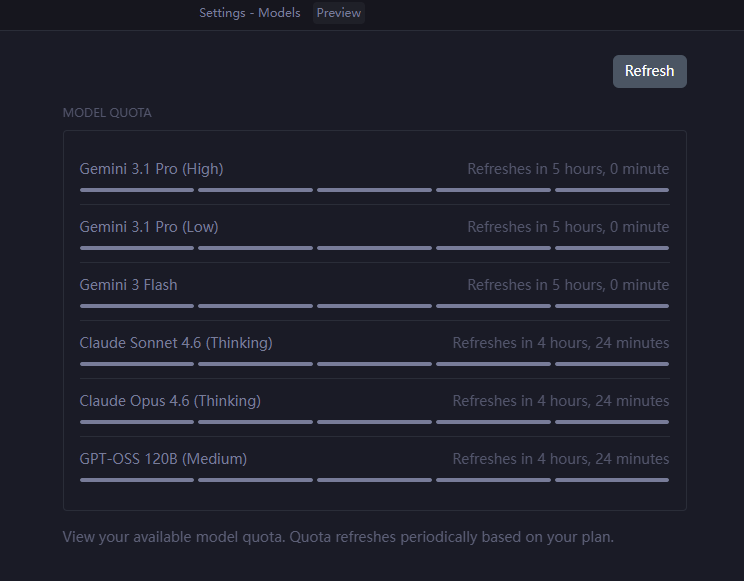Image resolution: width=744 pixels, height=581 pixels.
Task: Click the GPT-OSS 120B (Medium) model name
Action: point(163,459)
